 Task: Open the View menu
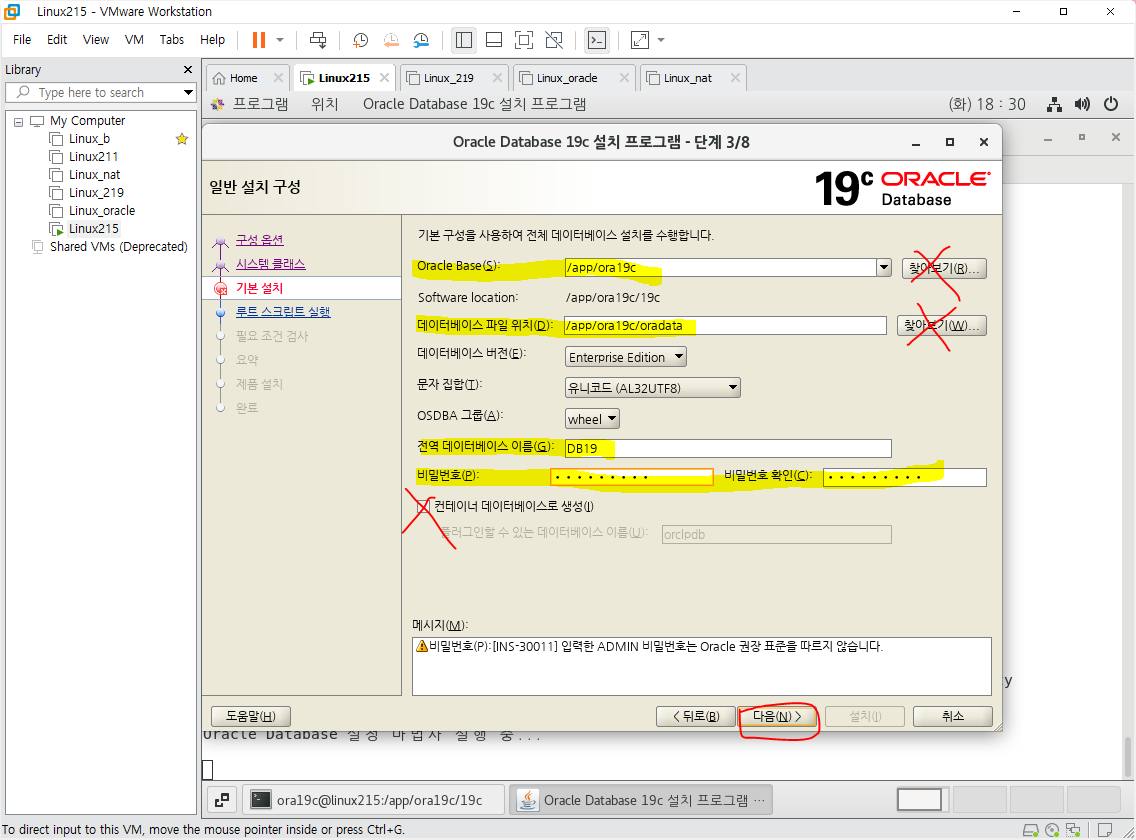[x=96, y=40]
